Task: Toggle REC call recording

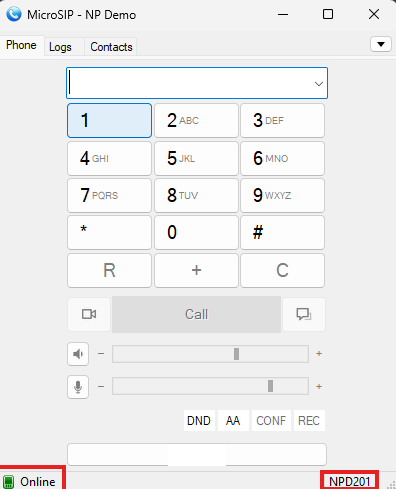Action: point(309,421)
